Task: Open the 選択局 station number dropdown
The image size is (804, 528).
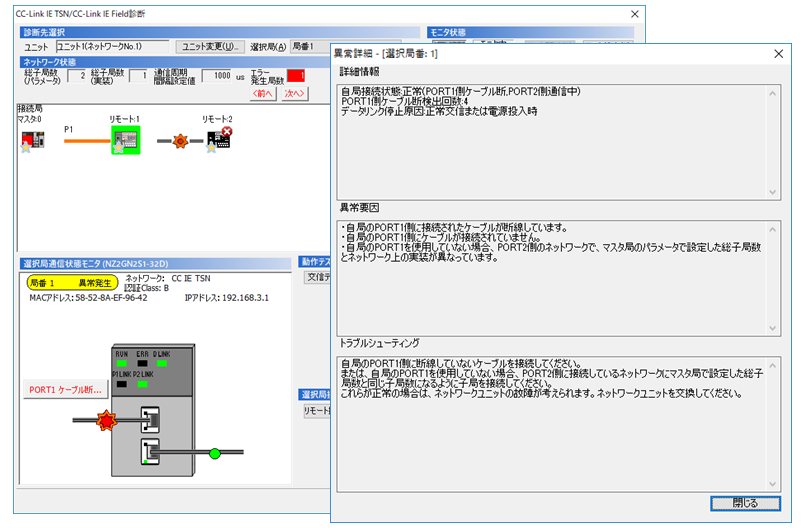Action: click(308, 47)
